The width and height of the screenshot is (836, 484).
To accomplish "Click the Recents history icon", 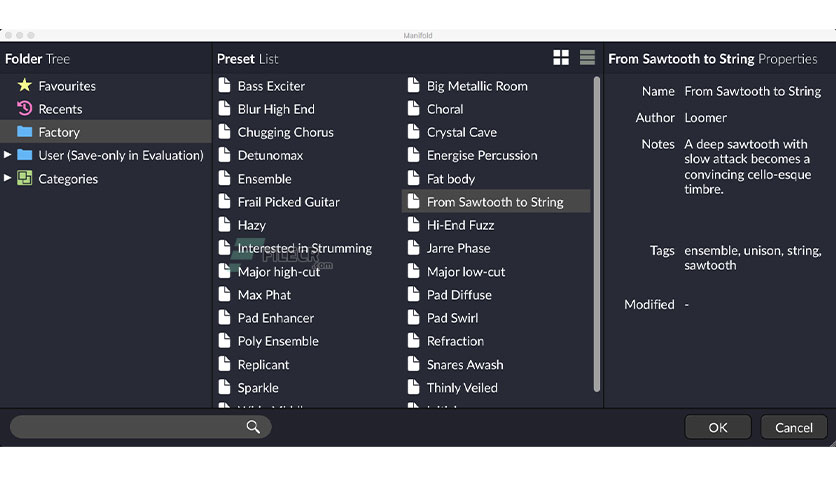I will [x=25, y=109].
